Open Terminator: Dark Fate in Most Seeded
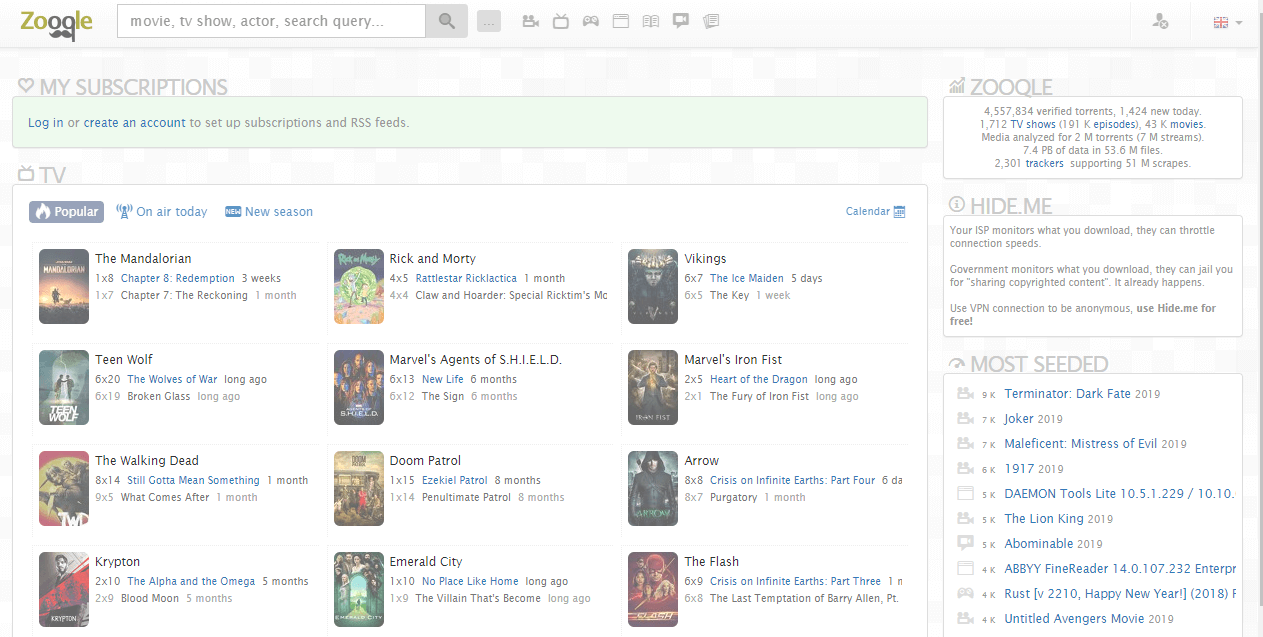 click(x=1068, y=394)
